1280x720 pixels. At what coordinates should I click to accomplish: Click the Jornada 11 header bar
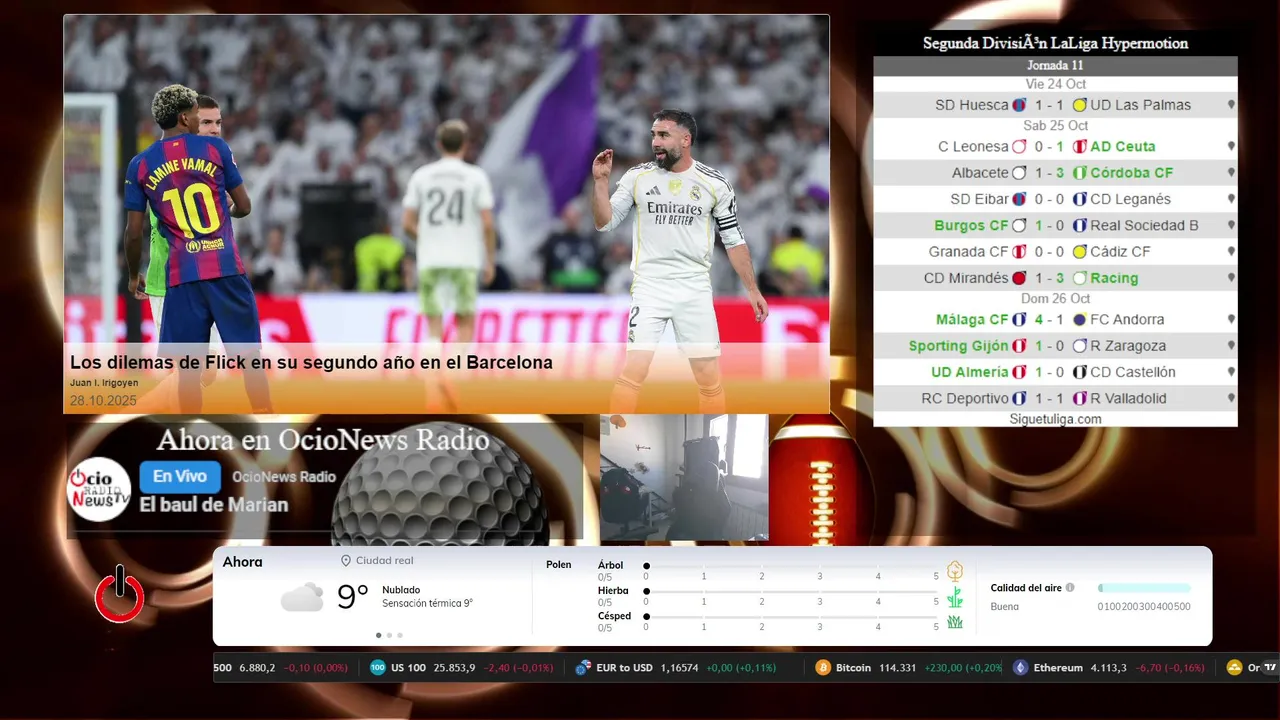coord(1055,65)
